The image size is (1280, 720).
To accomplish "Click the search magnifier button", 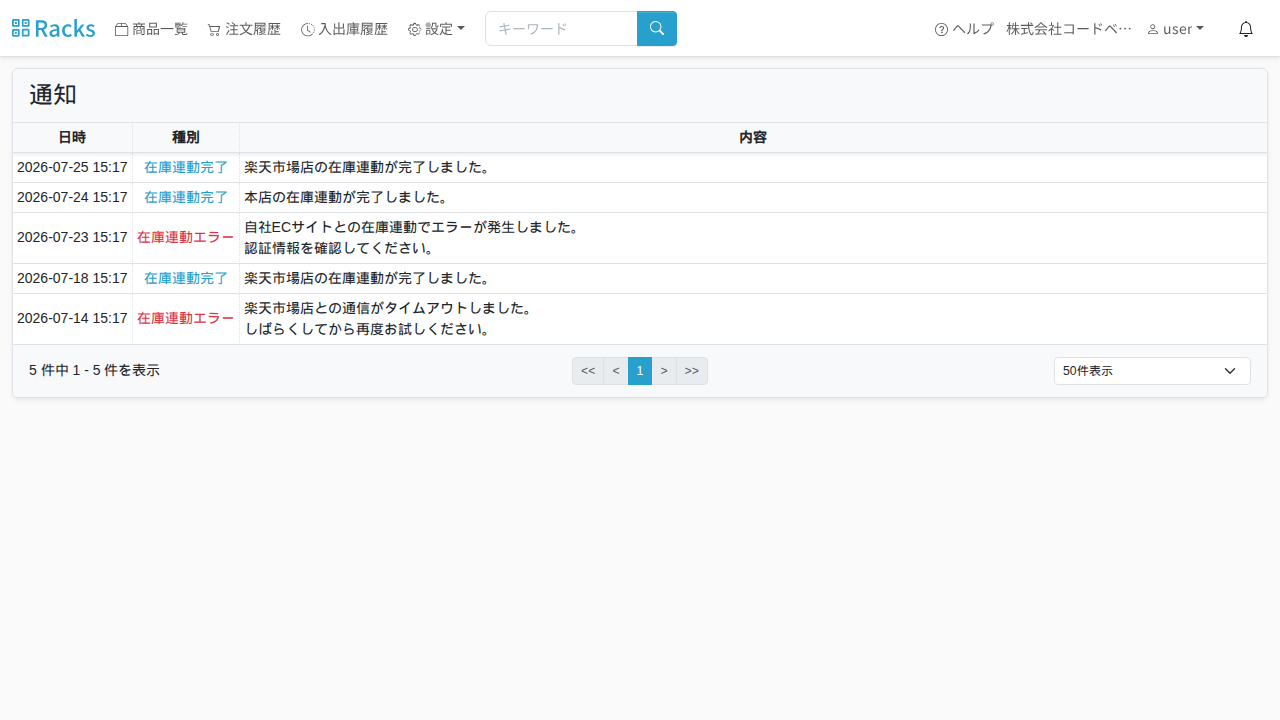I will pyautogui.click(x=657, y=28).
